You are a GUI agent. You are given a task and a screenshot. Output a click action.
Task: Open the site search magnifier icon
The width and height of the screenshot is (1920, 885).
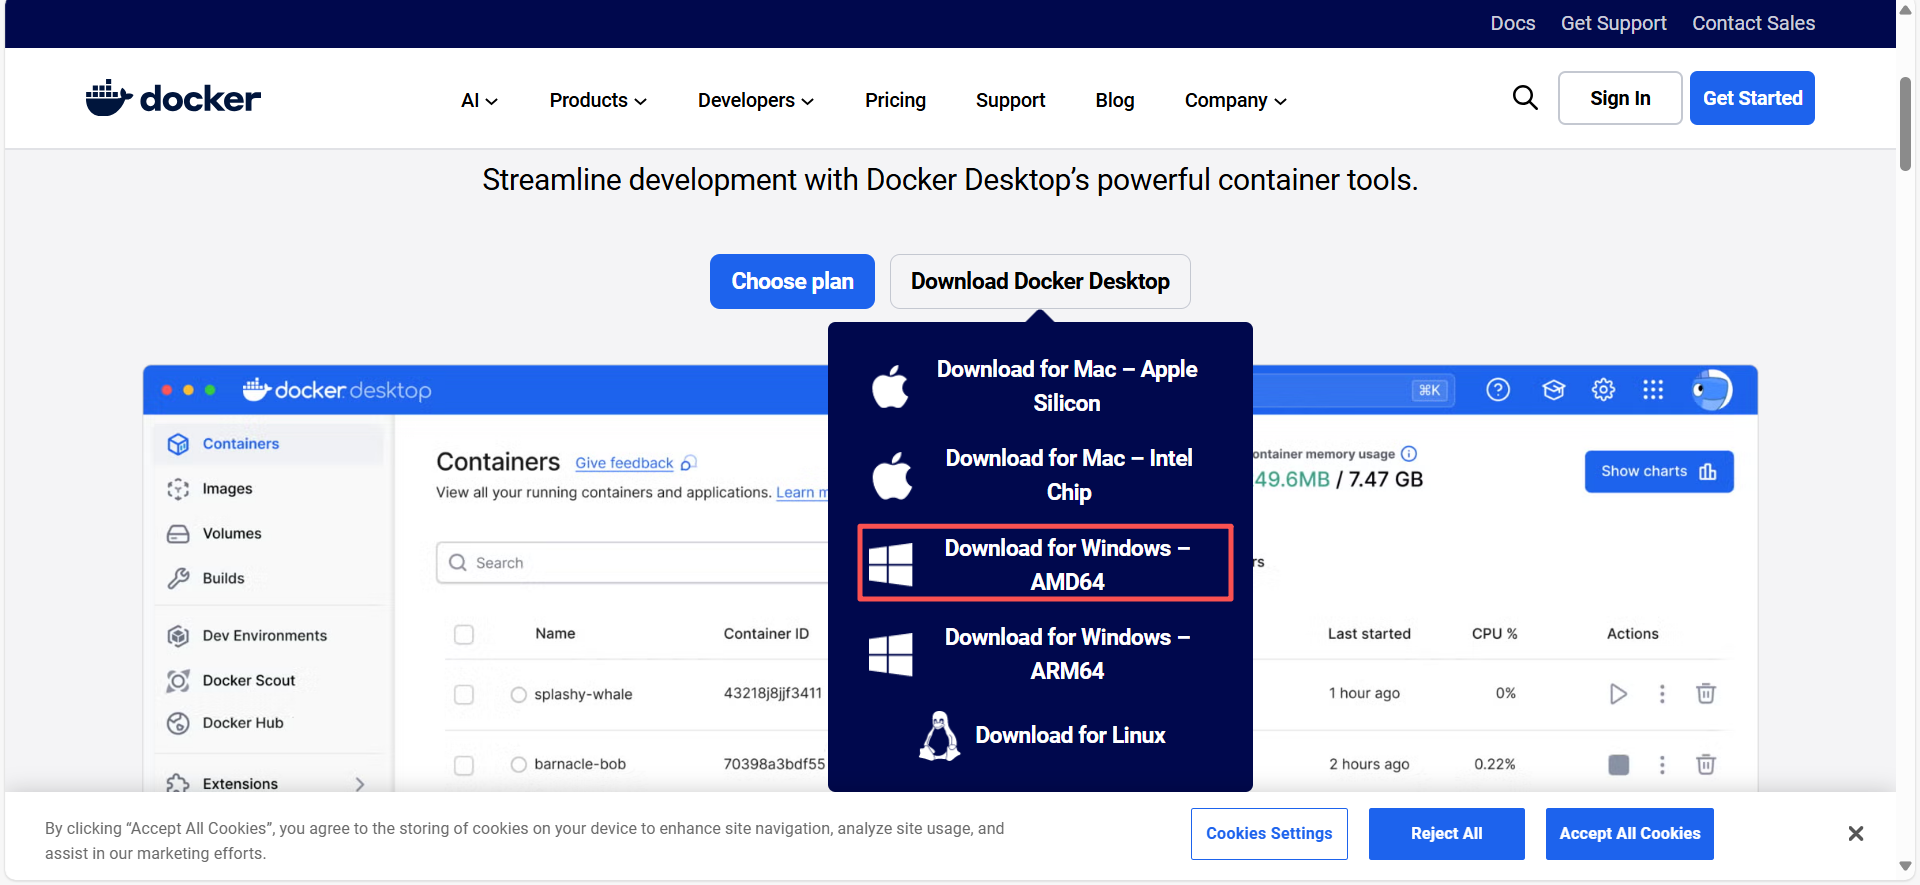(1525, 98)
